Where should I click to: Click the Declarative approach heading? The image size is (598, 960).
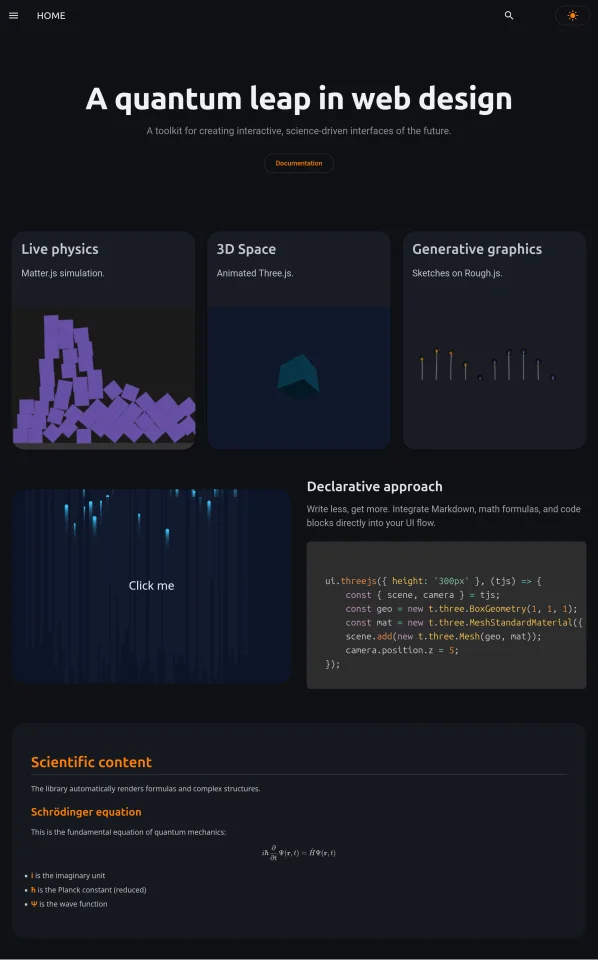[x=375, y=487]
